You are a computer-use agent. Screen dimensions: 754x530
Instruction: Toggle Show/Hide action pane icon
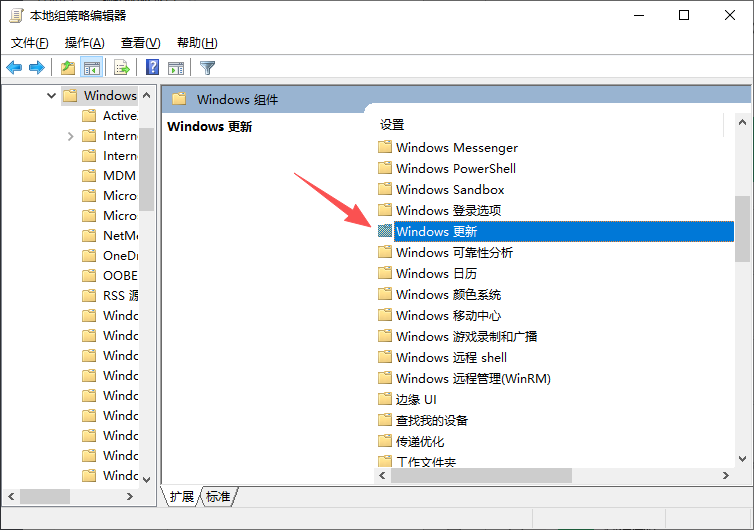click(176, 68)
